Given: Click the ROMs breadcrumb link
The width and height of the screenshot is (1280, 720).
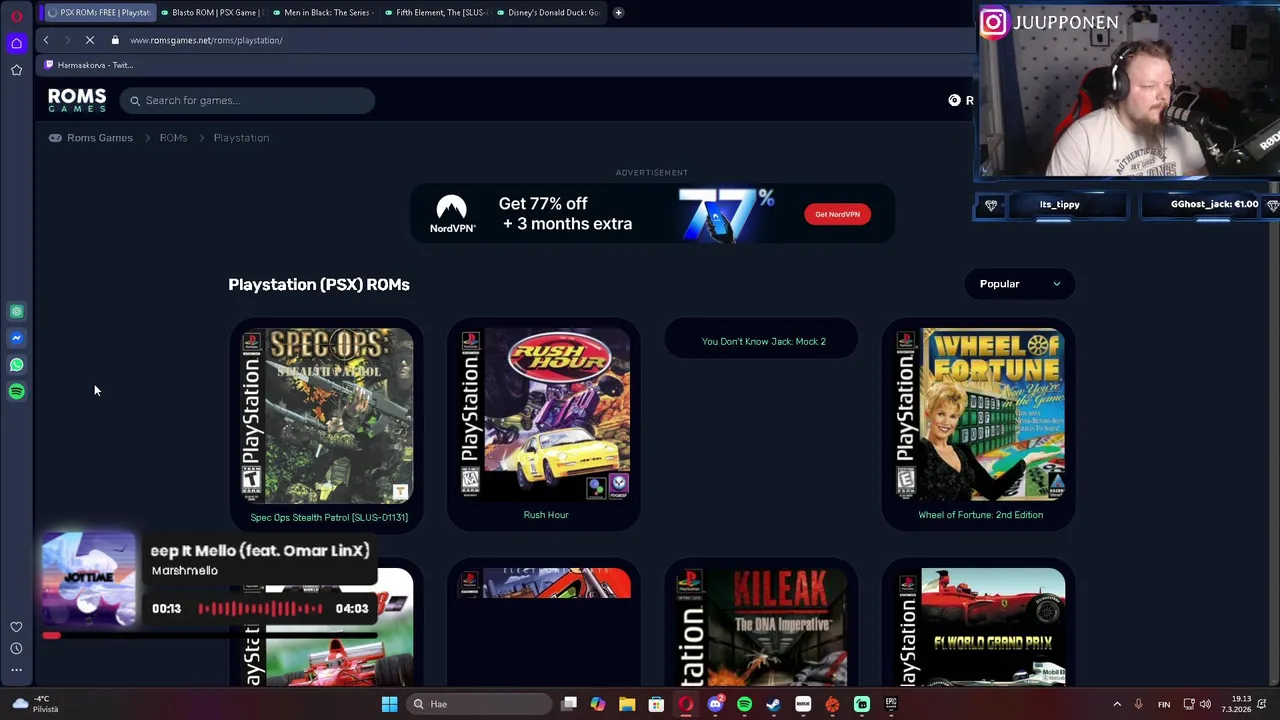Looking at the screenshot, I should click(173, 138).
